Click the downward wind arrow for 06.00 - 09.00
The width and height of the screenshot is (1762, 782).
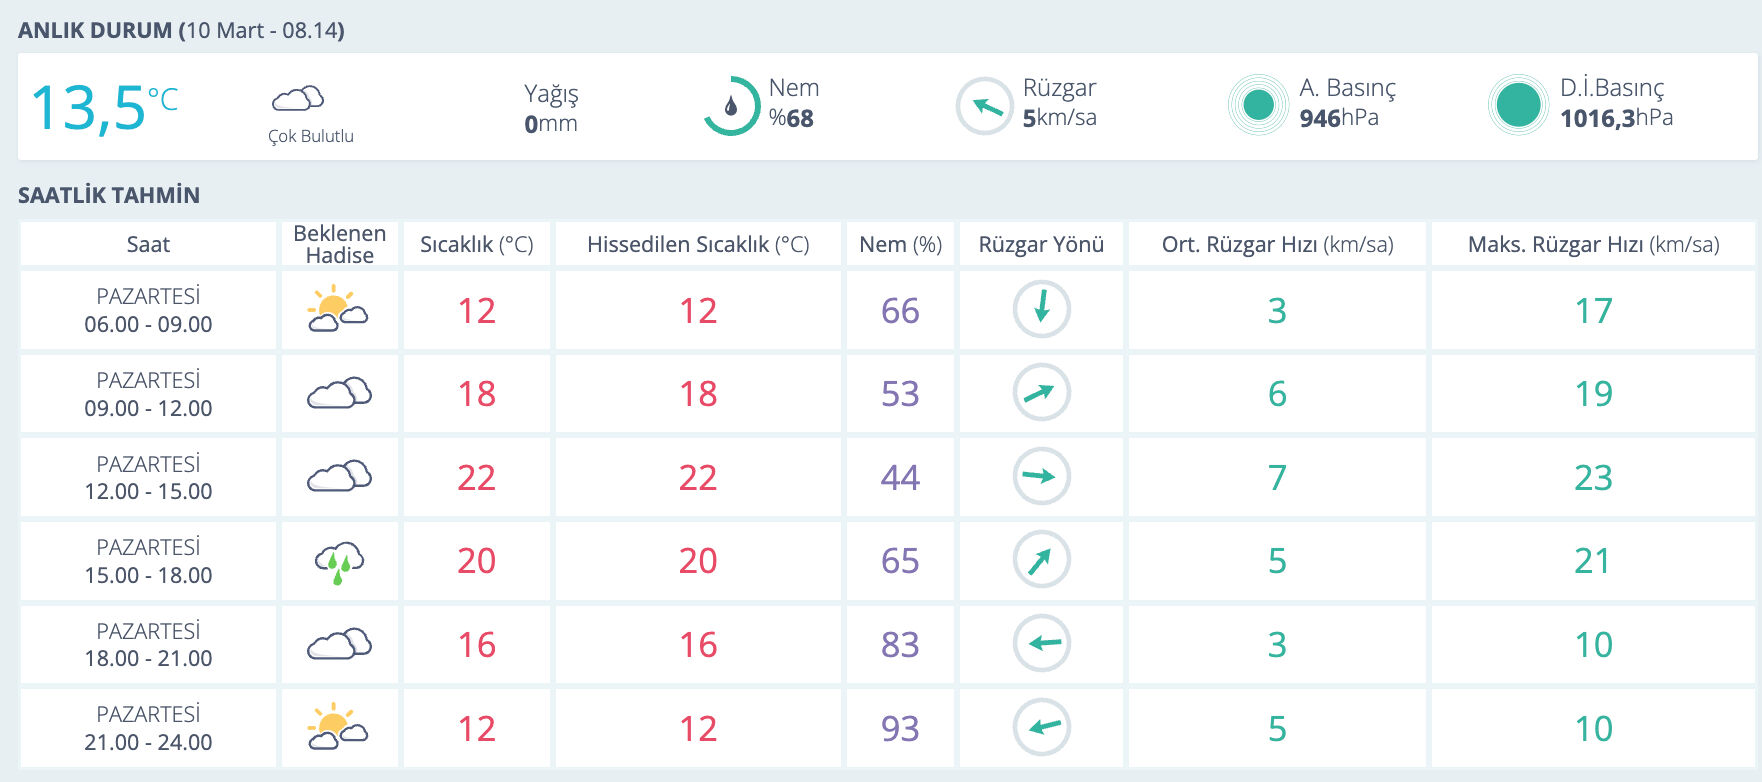tap(1041, 309)
